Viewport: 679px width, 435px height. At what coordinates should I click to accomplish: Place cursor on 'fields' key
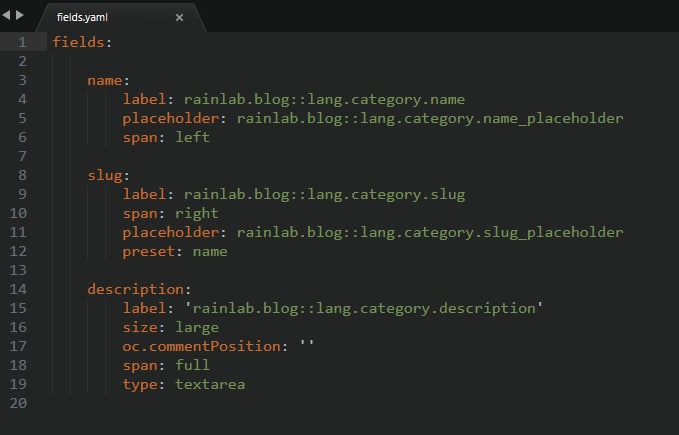78,42
